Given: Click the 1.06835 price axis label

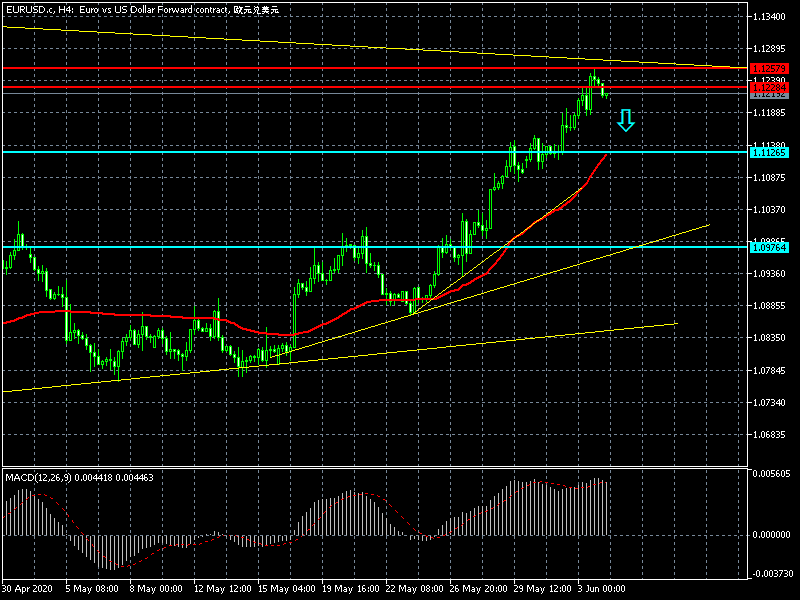Looking at the screenshot, I should (x=769, y=435).
